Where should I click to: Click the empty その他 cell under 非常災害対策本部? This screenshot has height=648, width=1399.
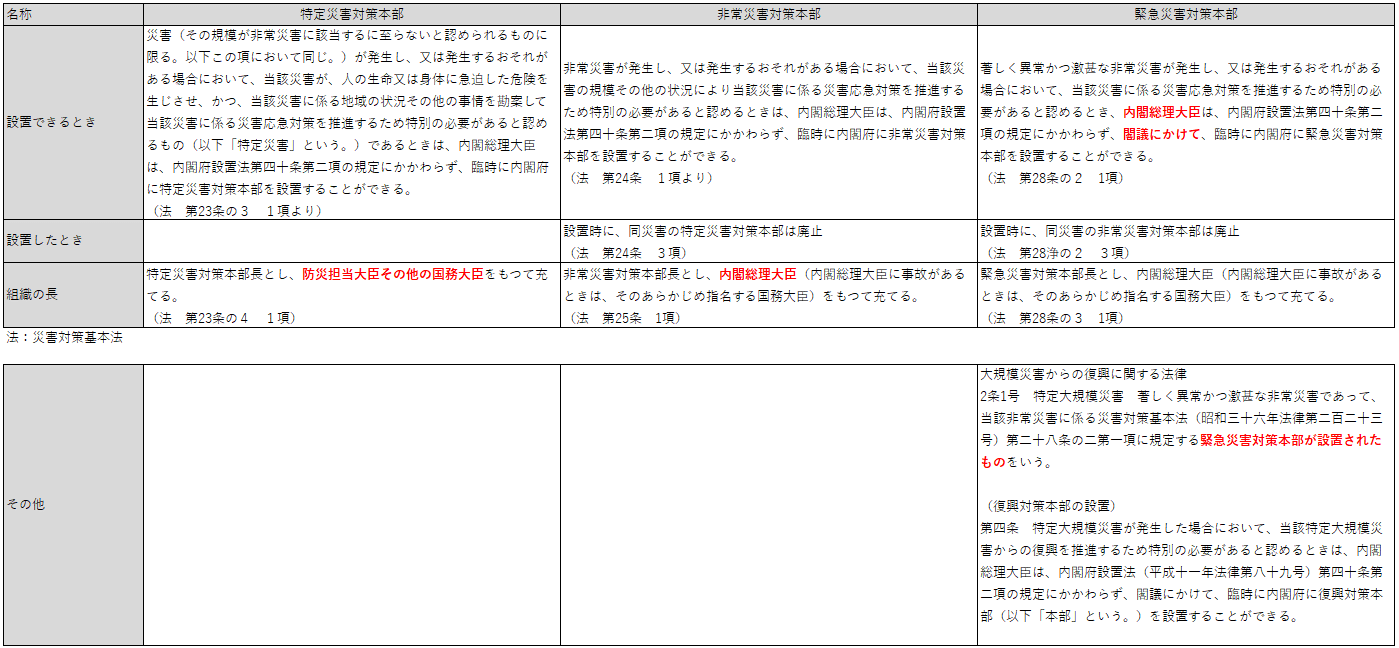(768, 505)
